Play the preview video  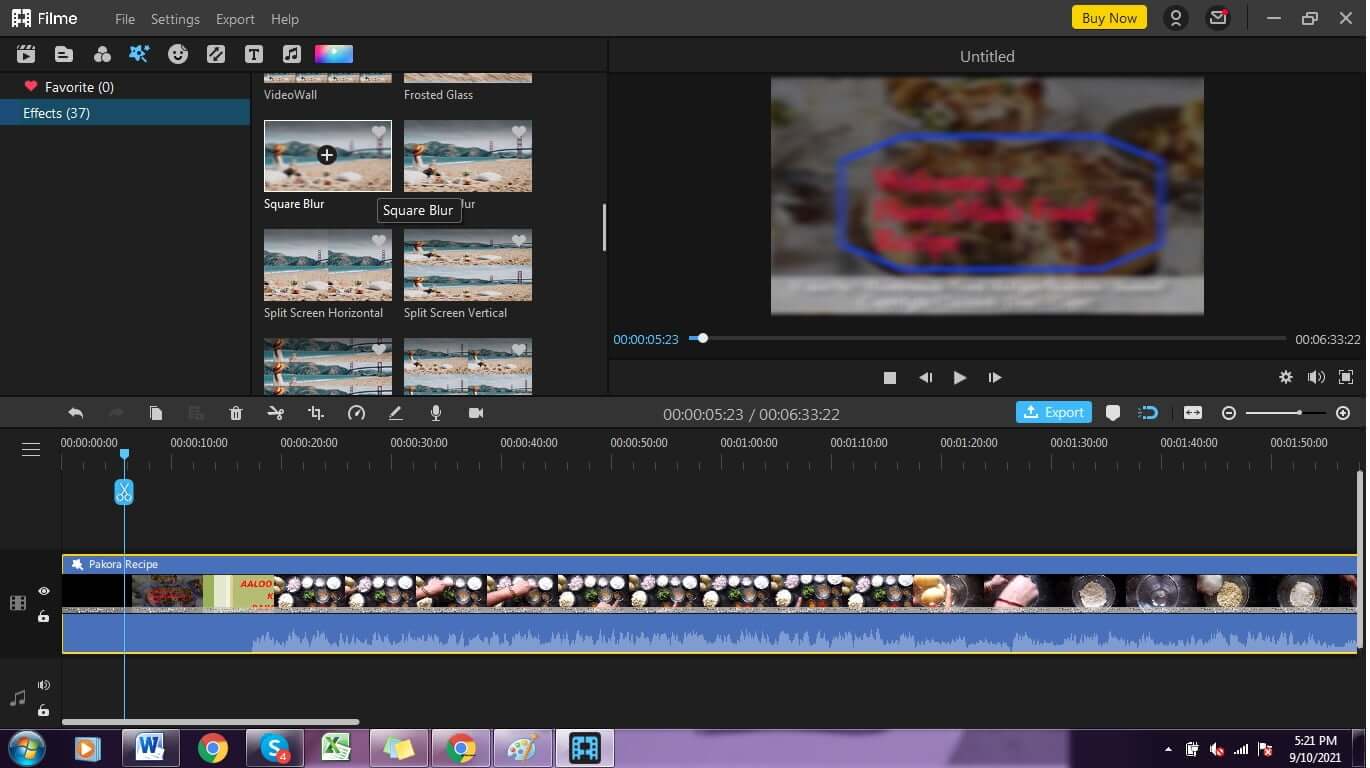click(960, 377)
